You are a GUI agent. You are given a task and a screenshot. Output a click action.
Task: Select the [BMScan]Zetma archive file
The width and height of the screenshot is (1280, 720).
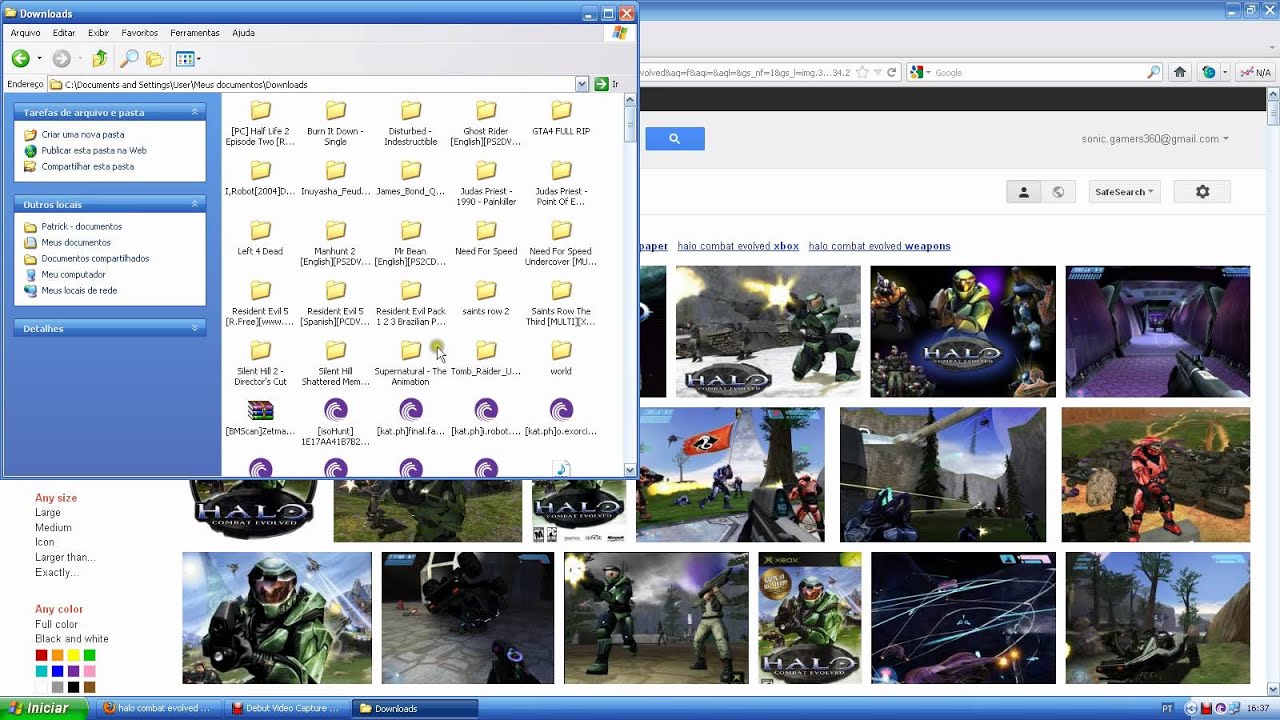click(260, 418)
